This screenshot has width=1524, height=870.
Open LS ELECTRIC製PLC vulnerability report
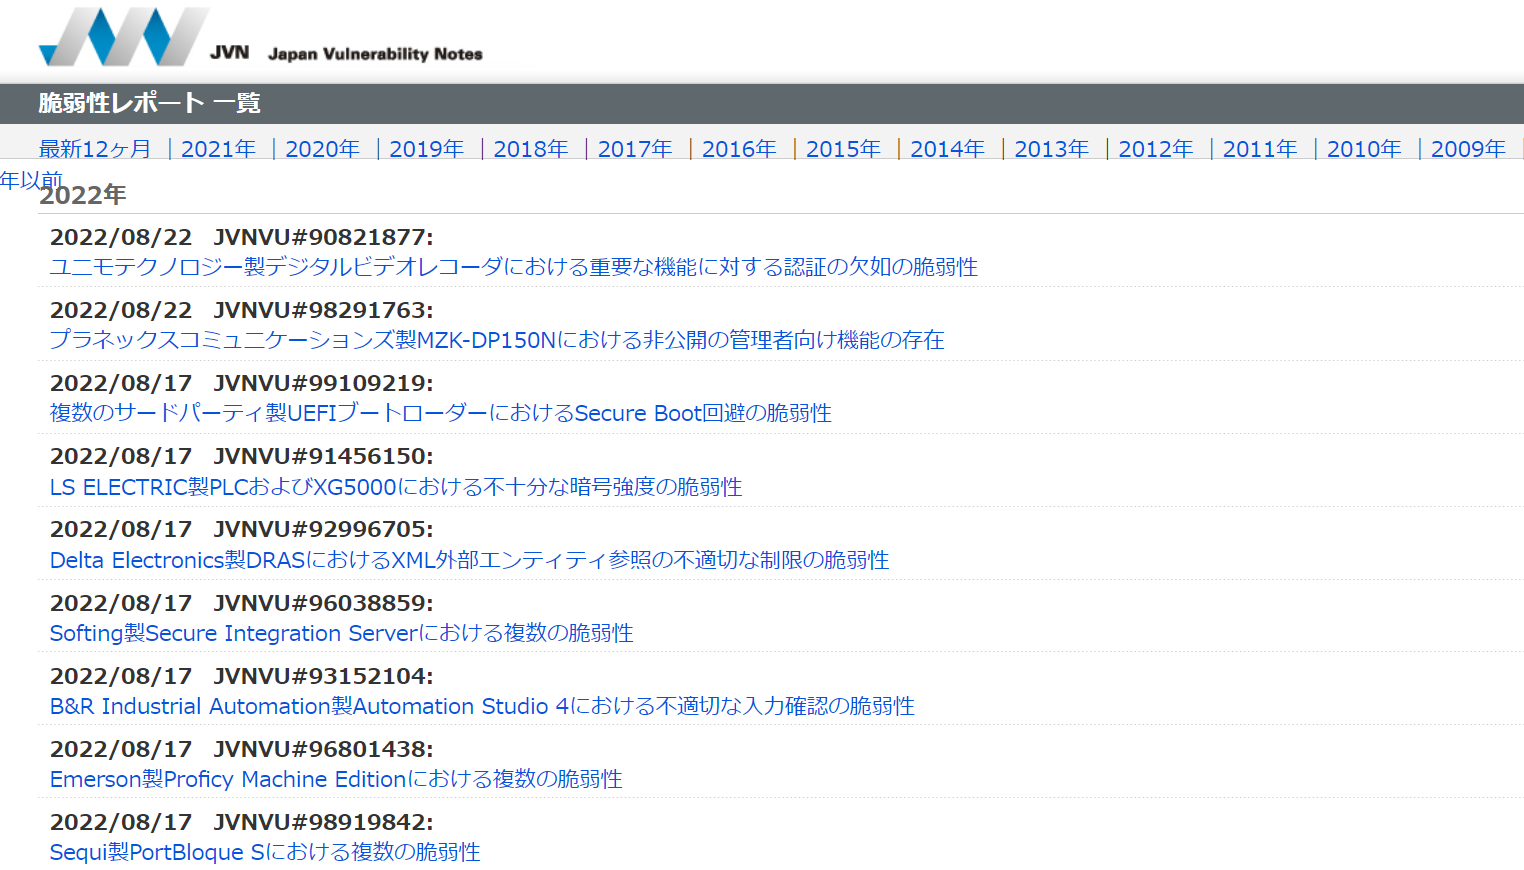[x=396, y=487]
